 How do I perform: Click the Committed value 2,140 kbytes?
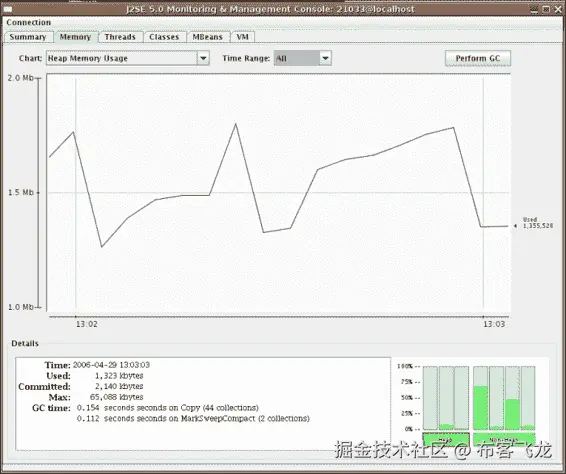click(x=119, y=387)
